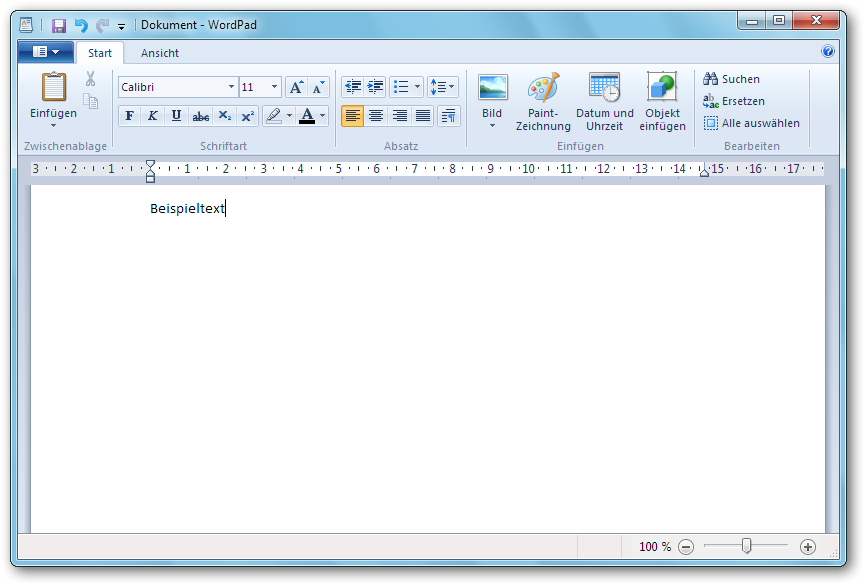Open font size 11 dropdown

[274, 87]
